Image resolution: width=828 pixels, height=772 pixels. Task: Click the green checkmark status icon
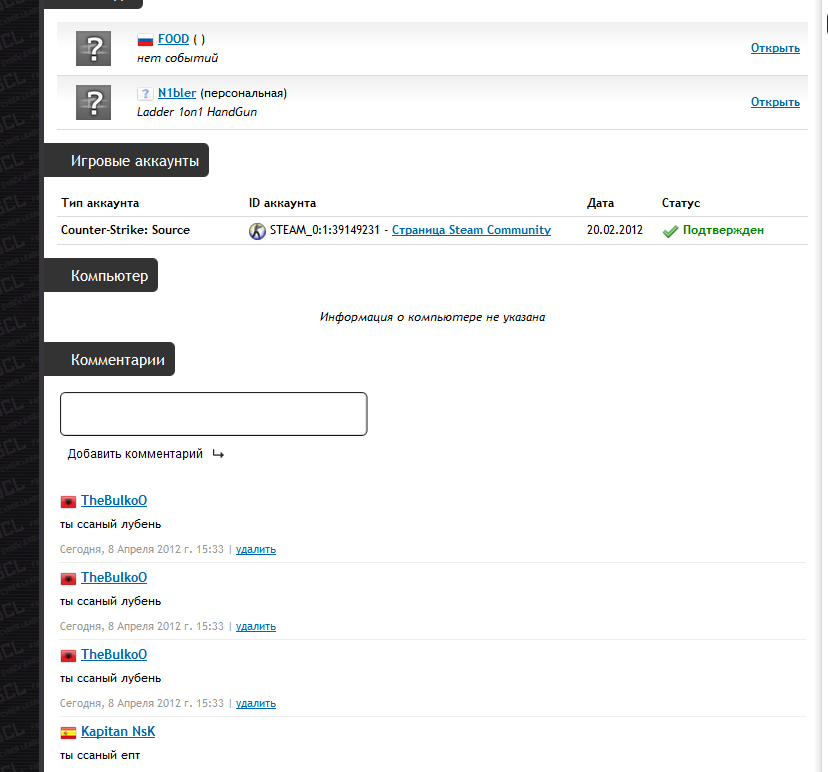(x=670, y=231)
